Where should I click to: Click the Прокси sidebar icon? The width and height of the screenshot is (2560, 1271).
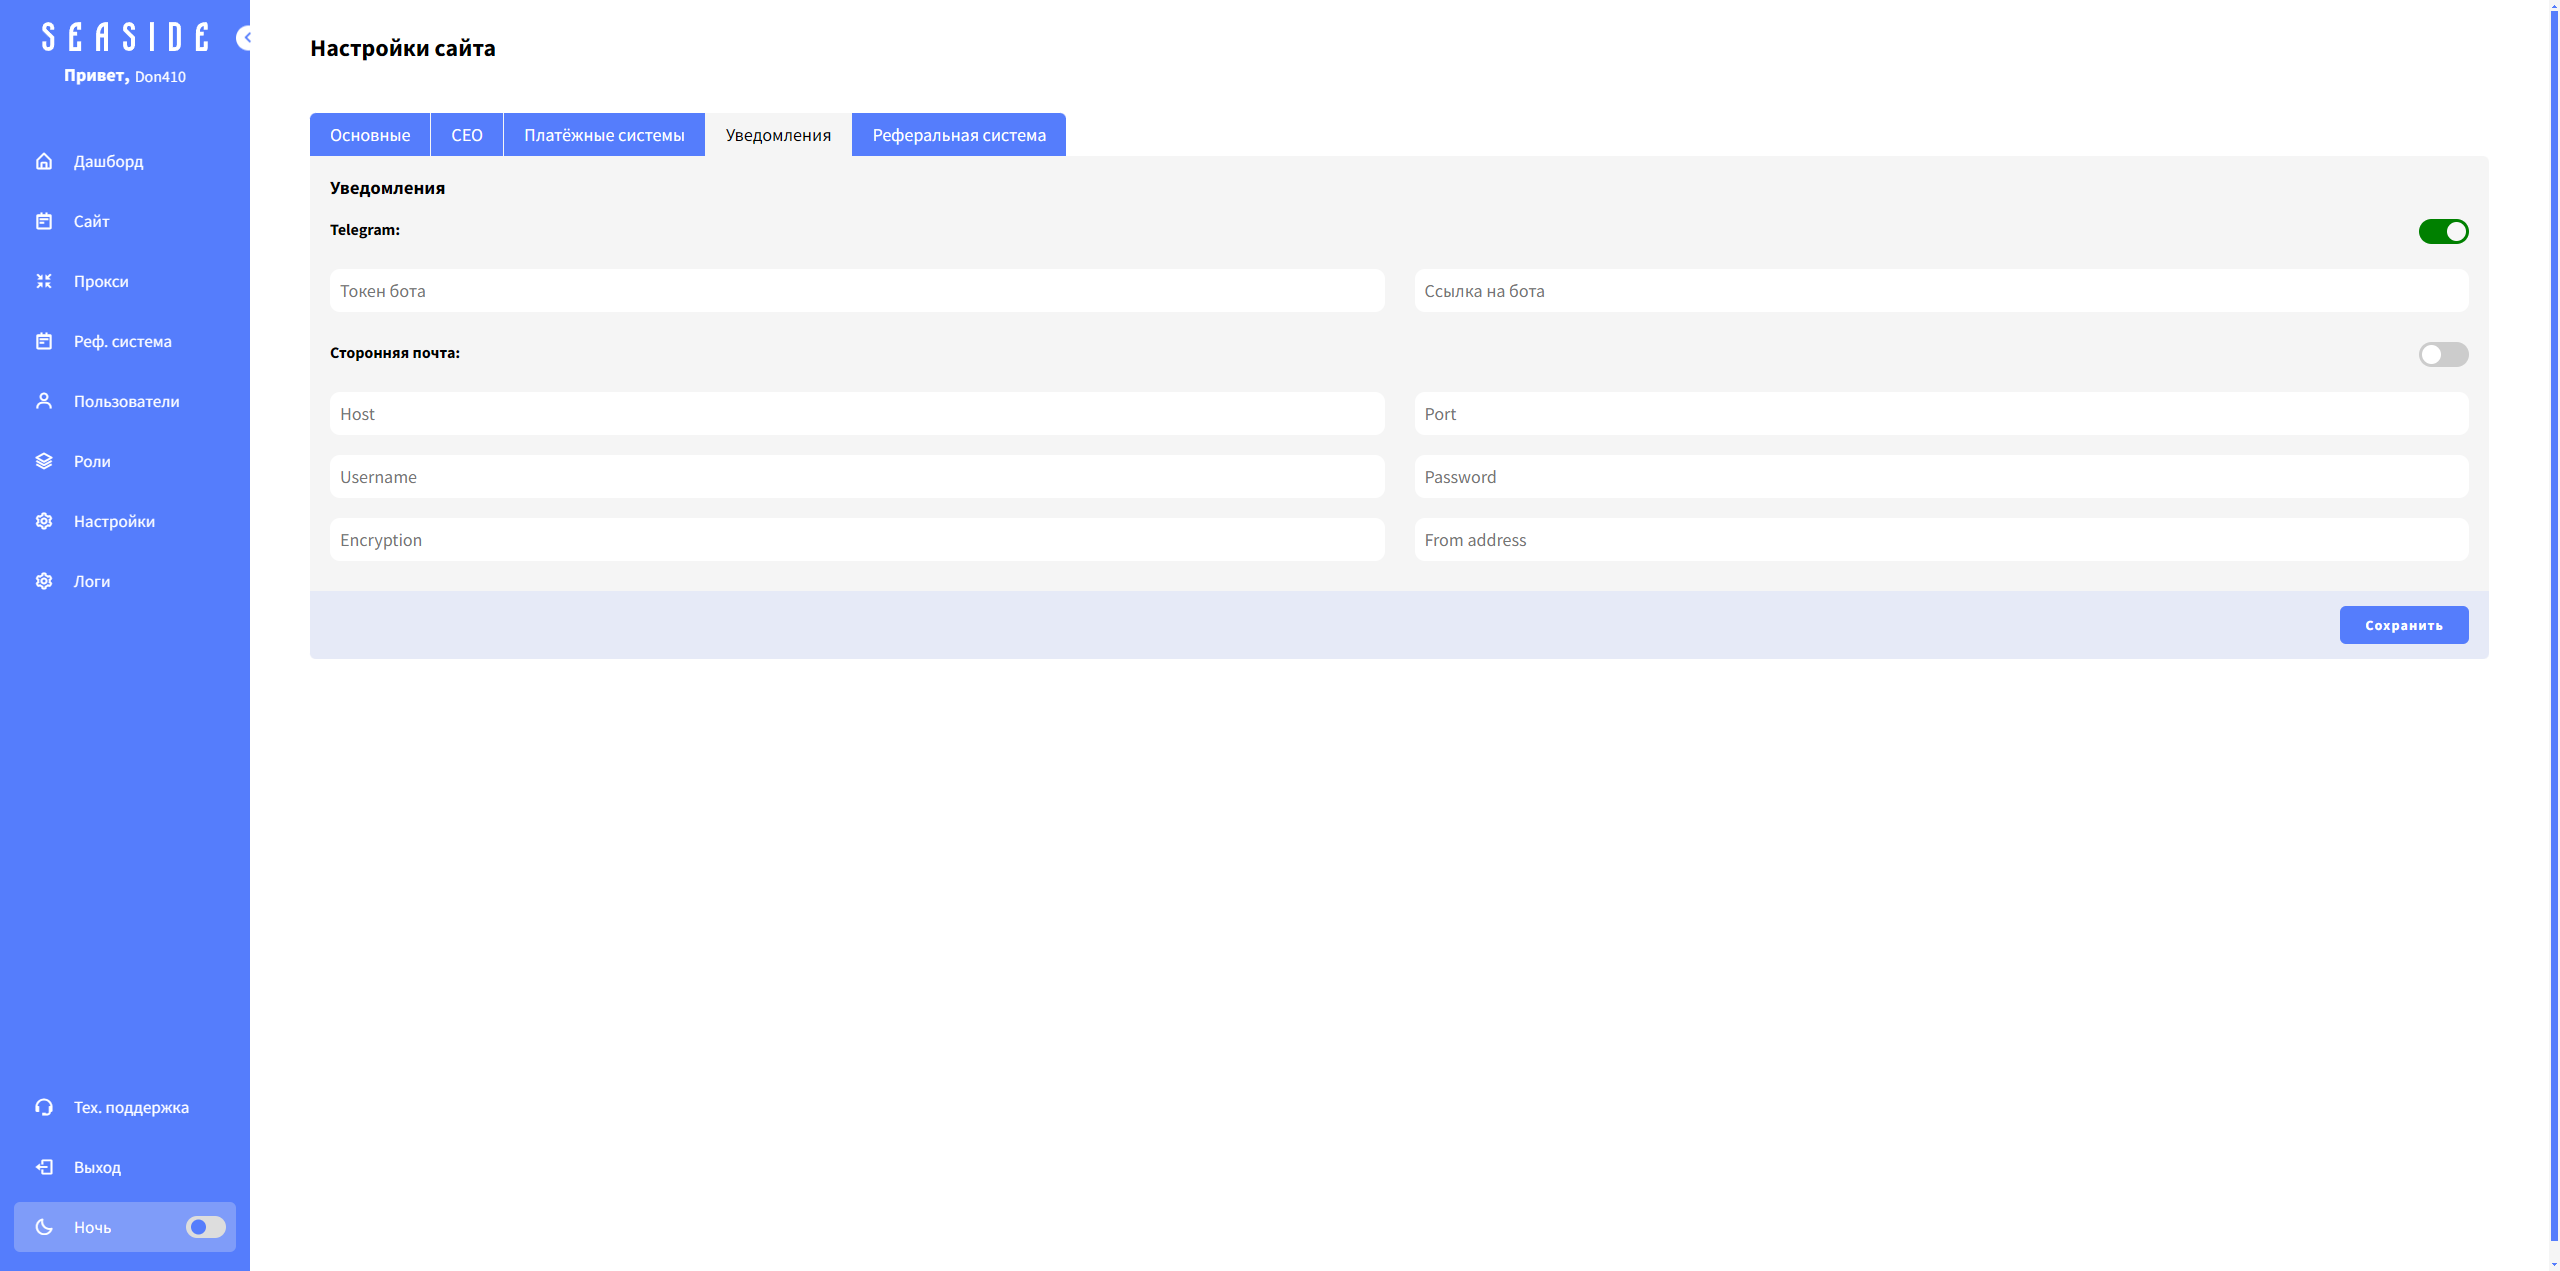(x=44, y=281)
